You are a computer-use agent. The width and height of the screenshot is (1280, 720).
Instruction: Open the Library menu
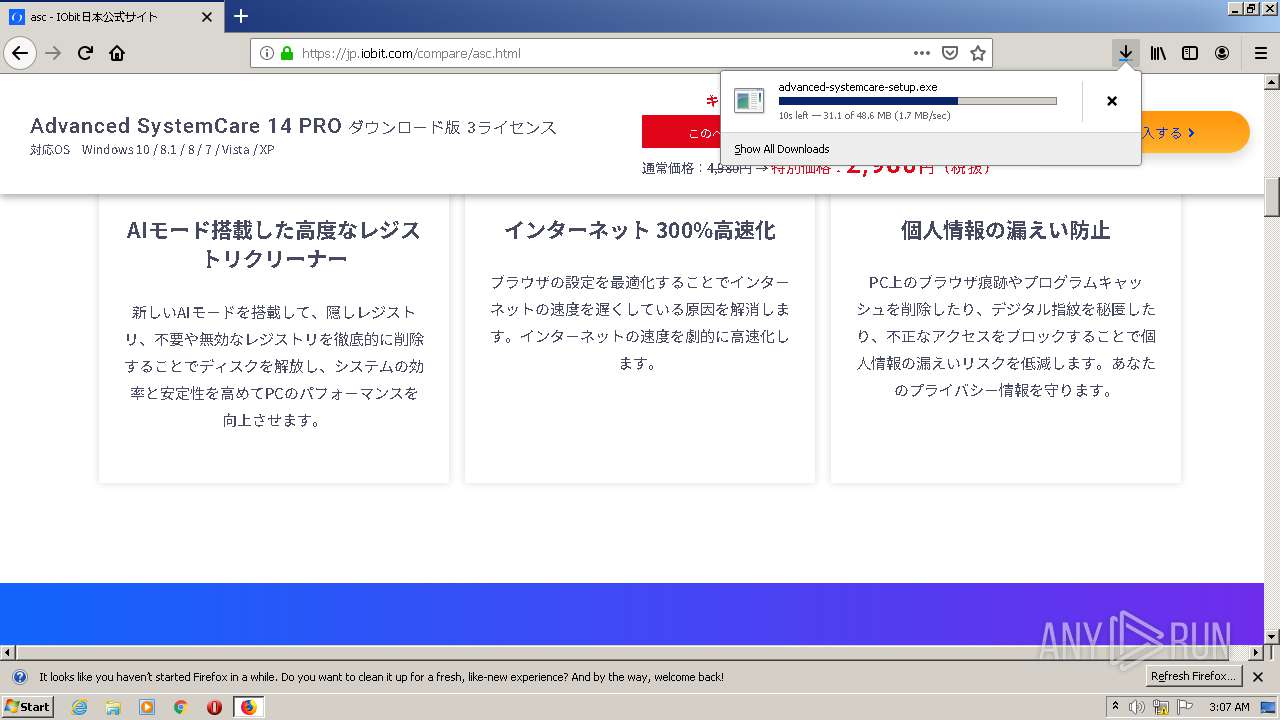[x=1158, y=53]
